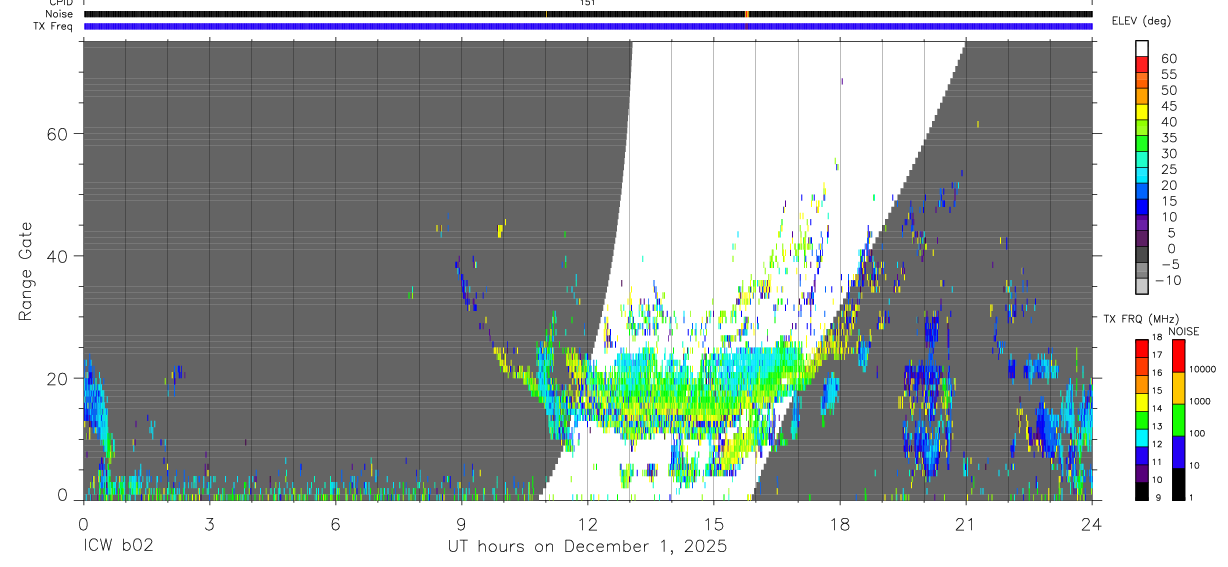Click the 'ICW b02' radar label
This screenshot has width=1228, height=567.
click(118, 548)
